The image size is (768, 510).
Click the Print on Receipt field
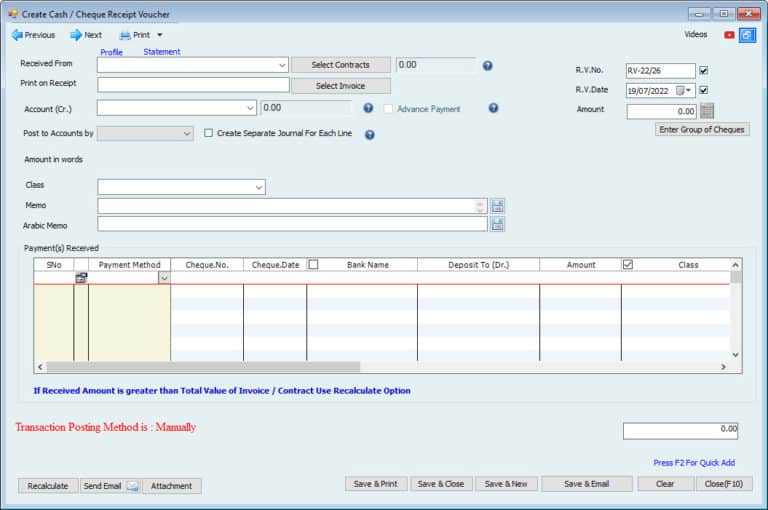[193, 85]
